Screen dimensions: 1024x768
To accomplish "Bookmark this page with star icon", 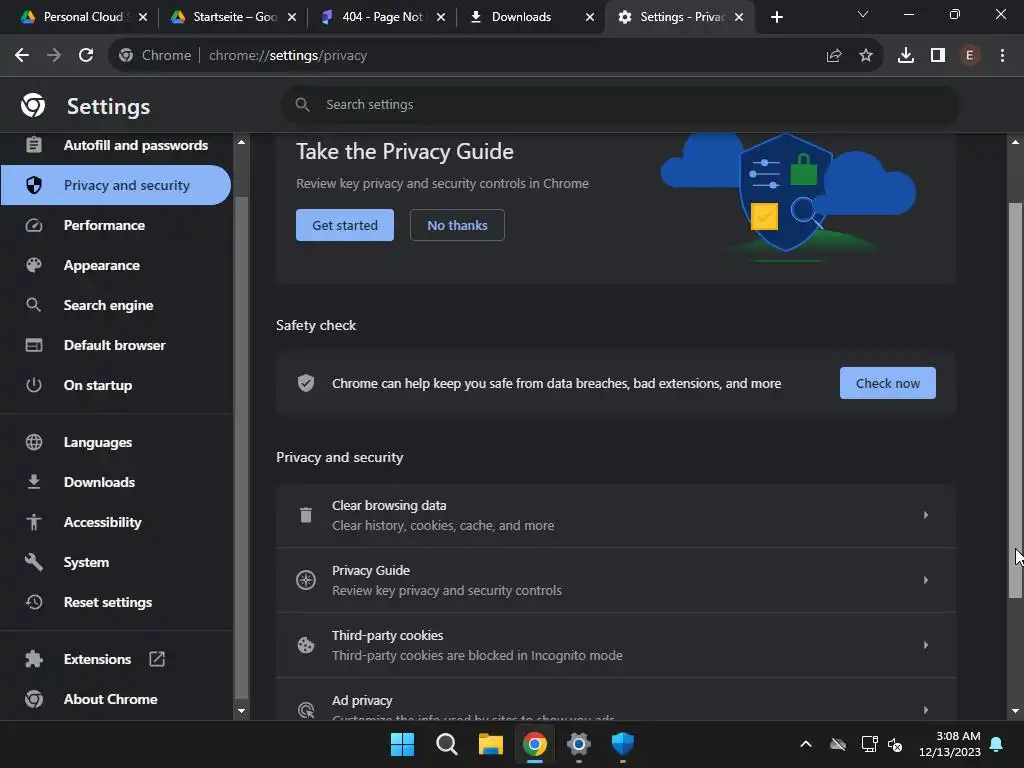I will [866, 56].
